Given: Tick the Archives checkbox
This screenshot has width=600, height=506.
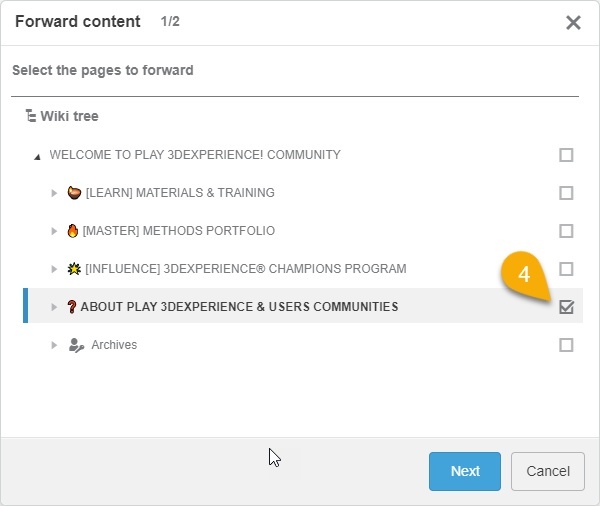Looking at the screenshot, I should [566, 345].
